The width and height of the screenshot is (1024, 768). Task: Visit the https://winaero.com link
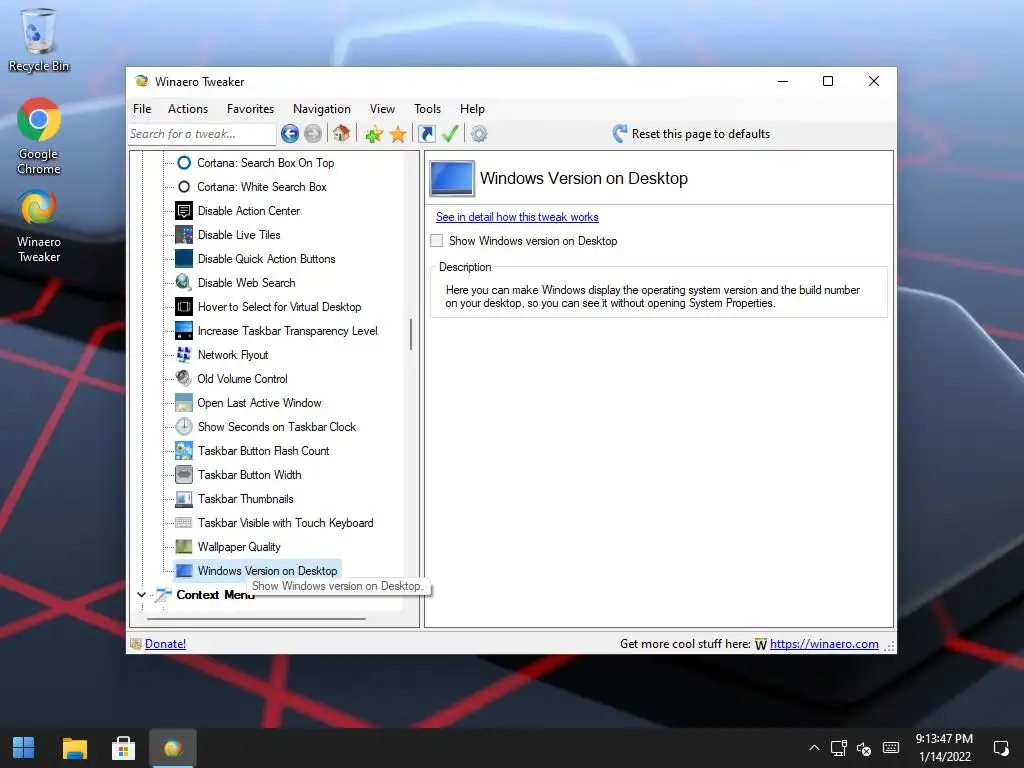[824, 644]
